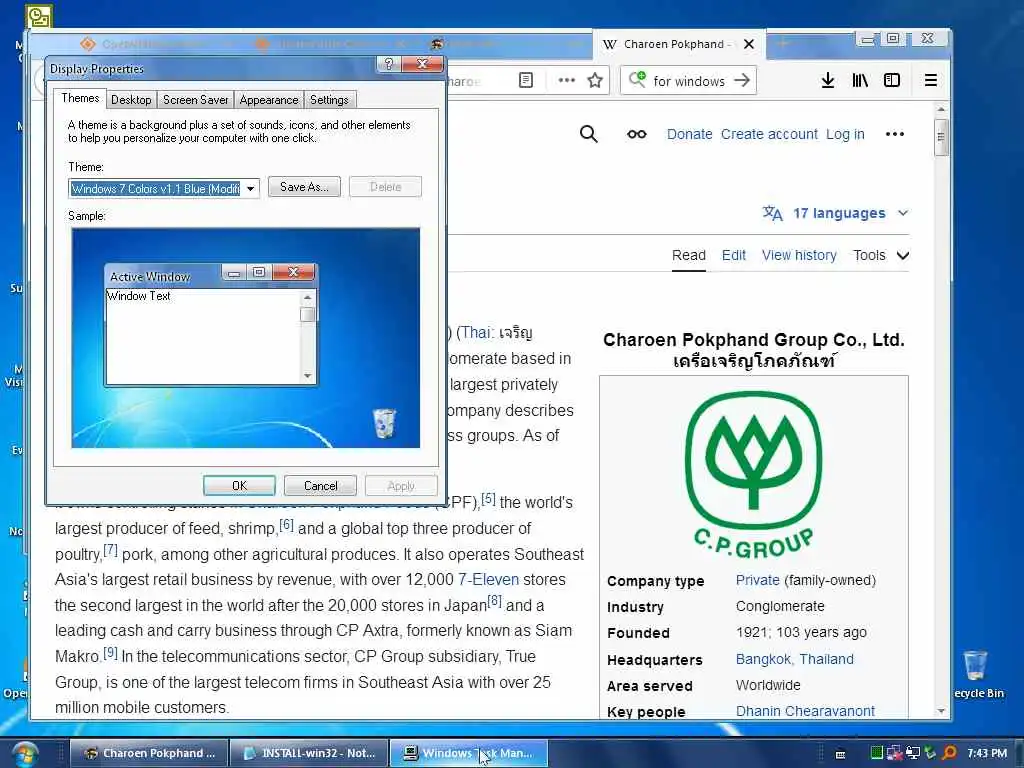Click OK in Display Properties
This screenshot has height=768, width=1024.
[239, 486]
